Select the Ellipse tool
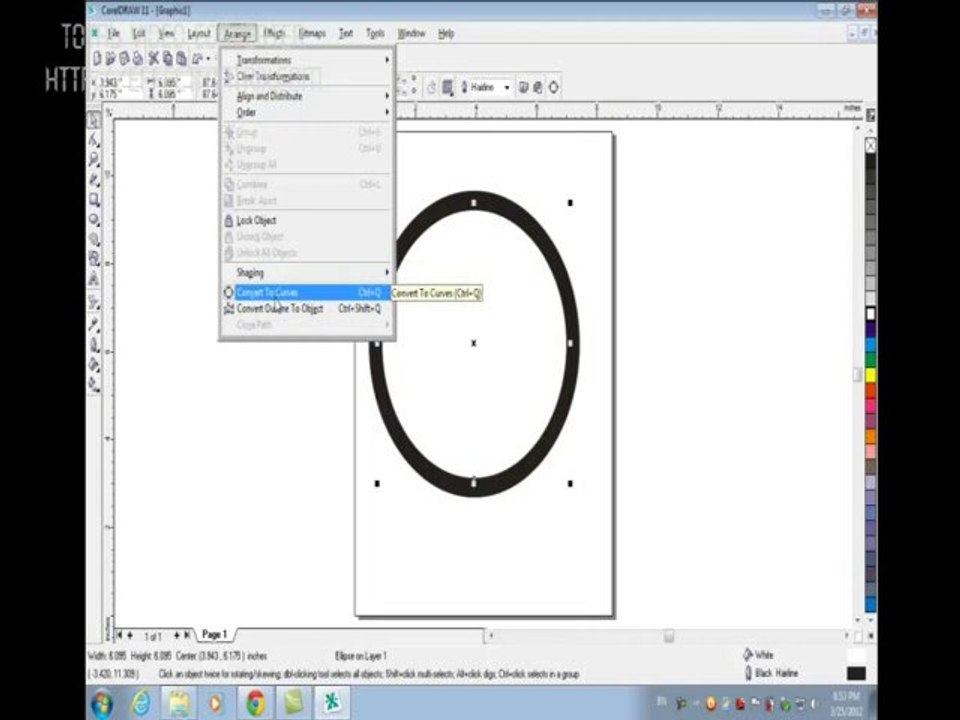The width and height of the screenshot is (960, 720). [x=94, y=219]
